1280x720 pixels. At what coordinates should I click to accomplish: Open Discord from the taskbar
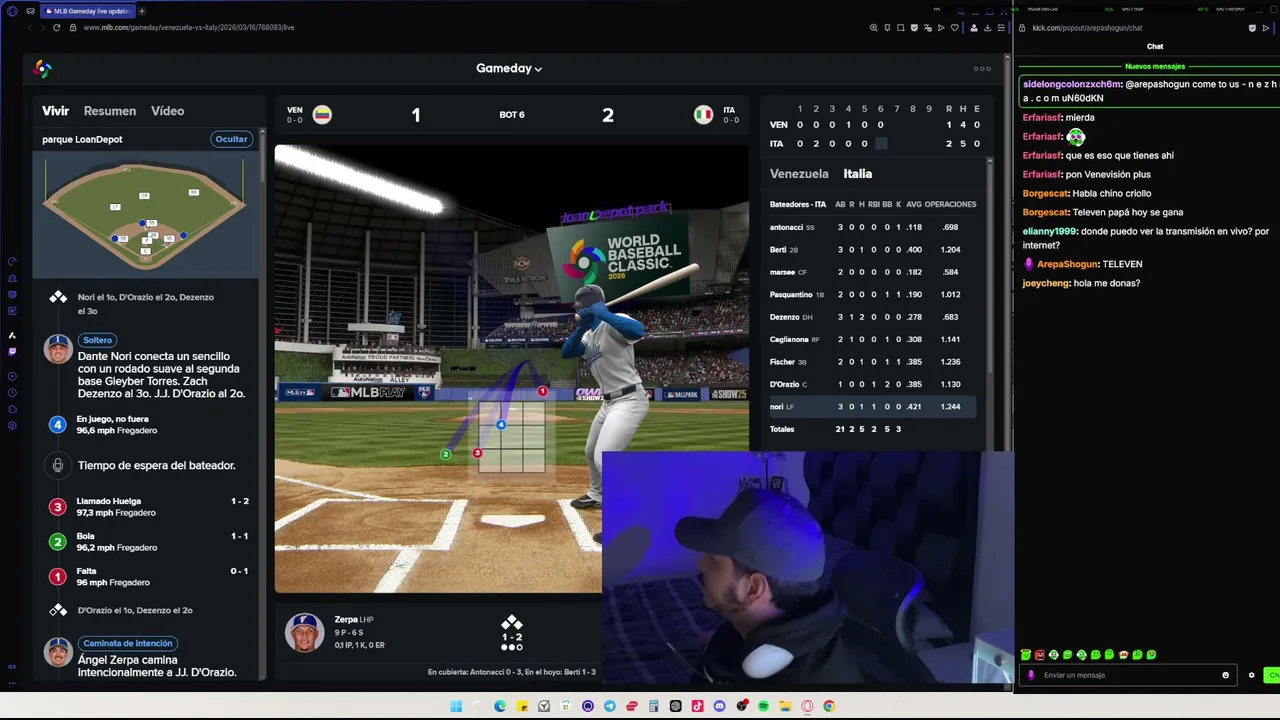(x=719, y=706)
